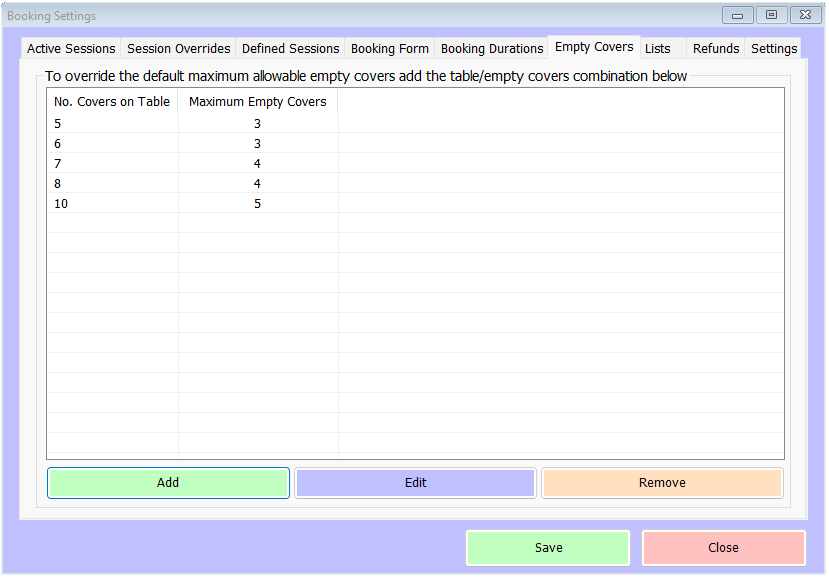The width and height of the screenshot is (829, 577).
Task: Open the Refunds tab
Action: [x=716, y=48]
